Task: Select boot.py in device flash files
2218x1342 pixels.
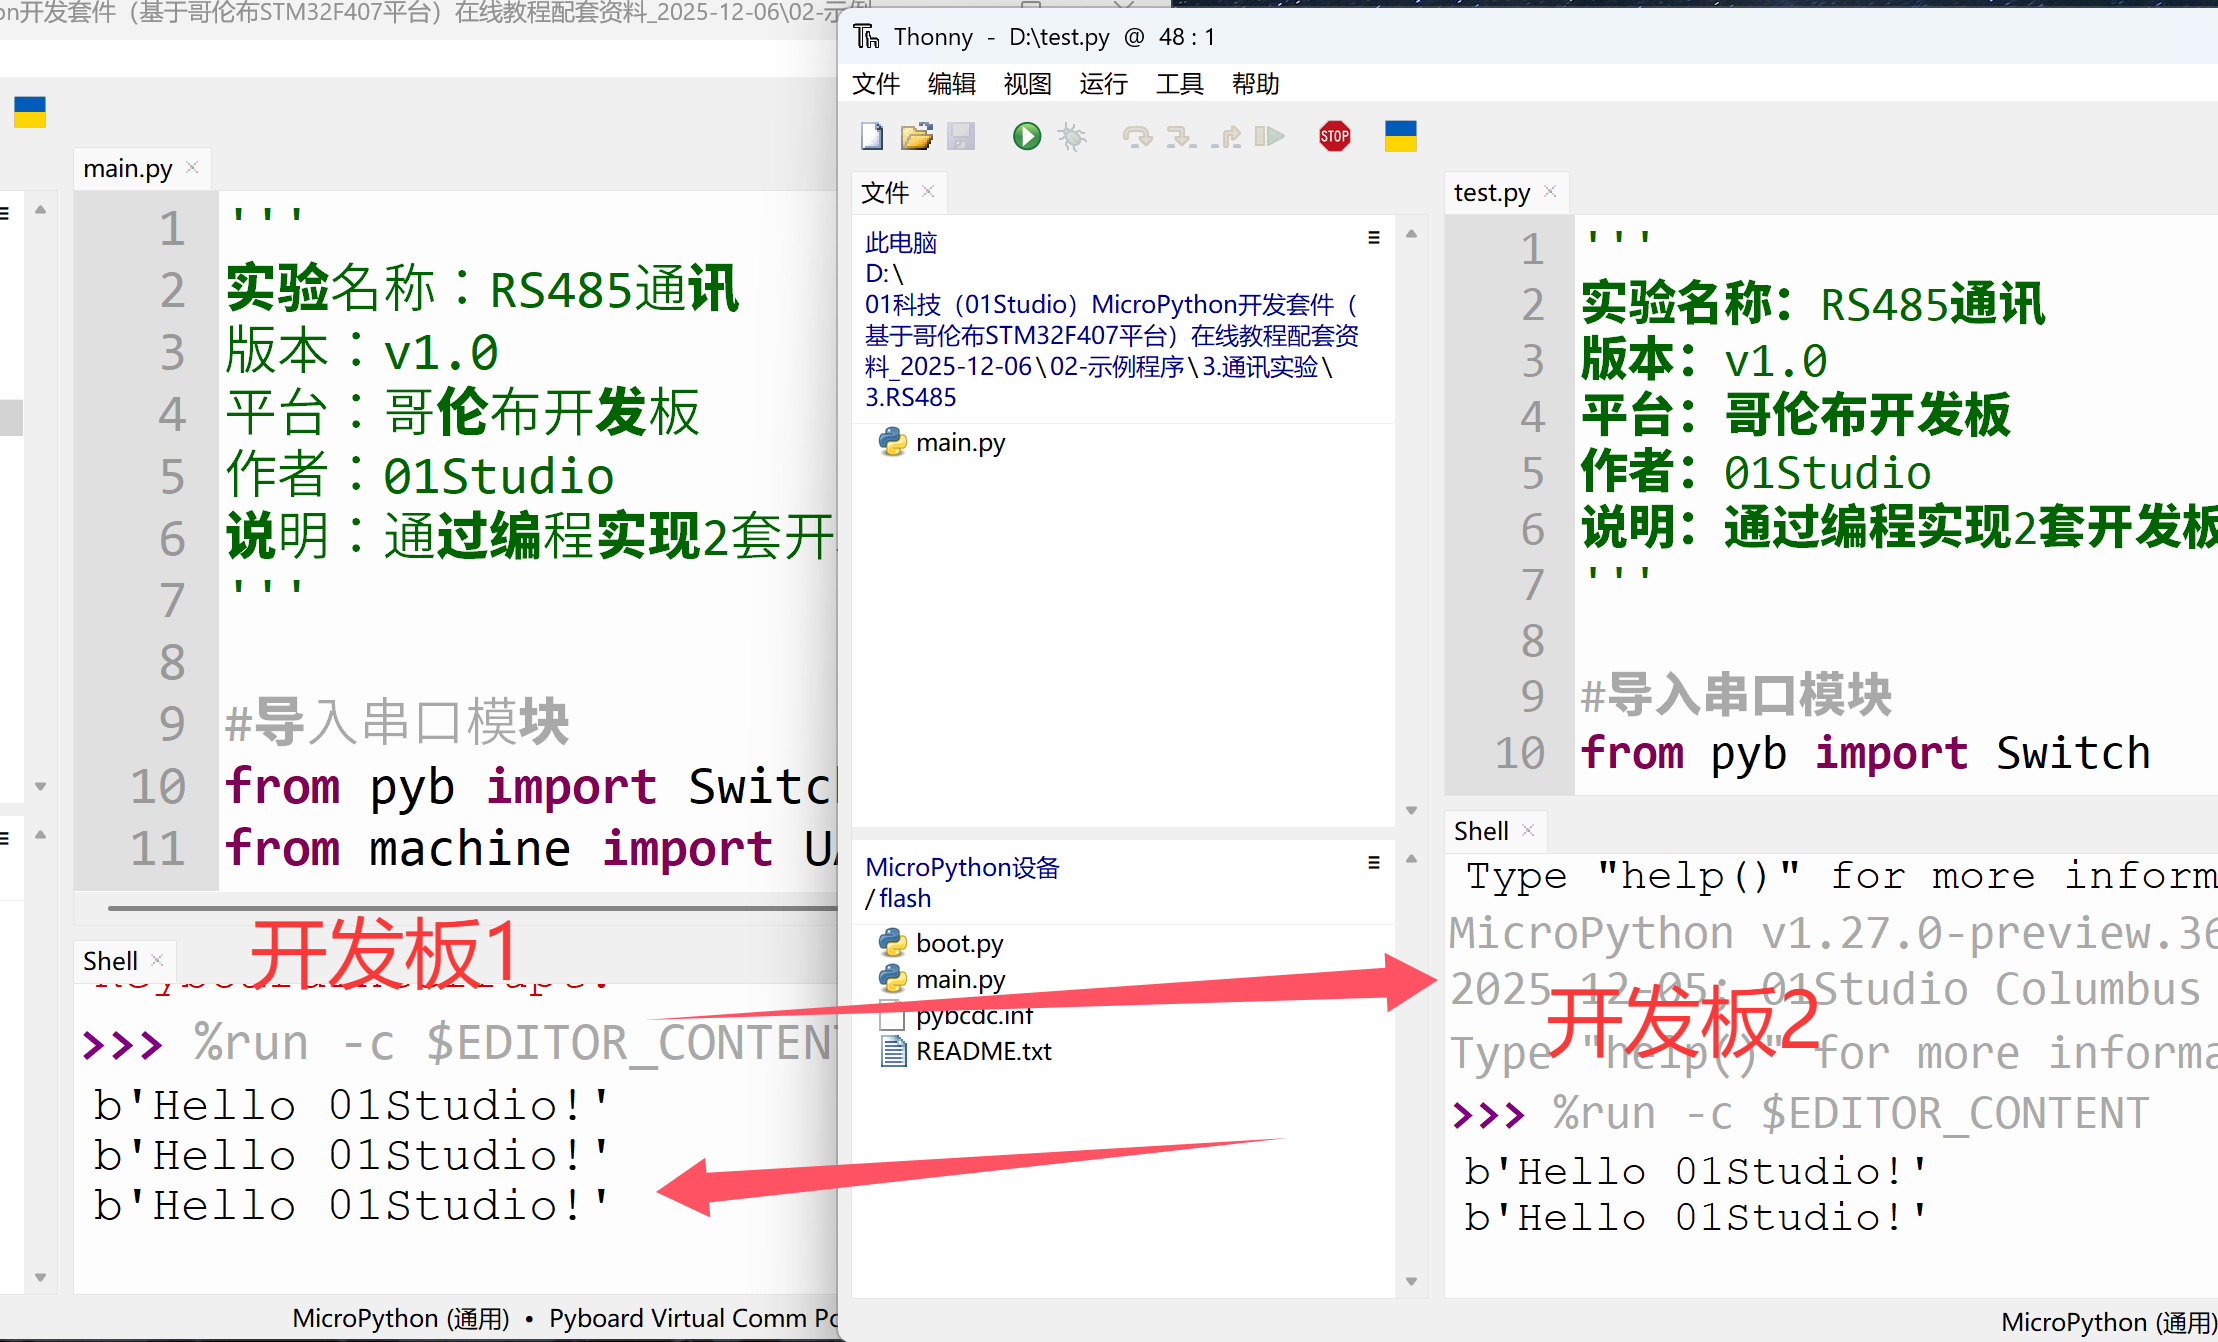Action: 958,943
